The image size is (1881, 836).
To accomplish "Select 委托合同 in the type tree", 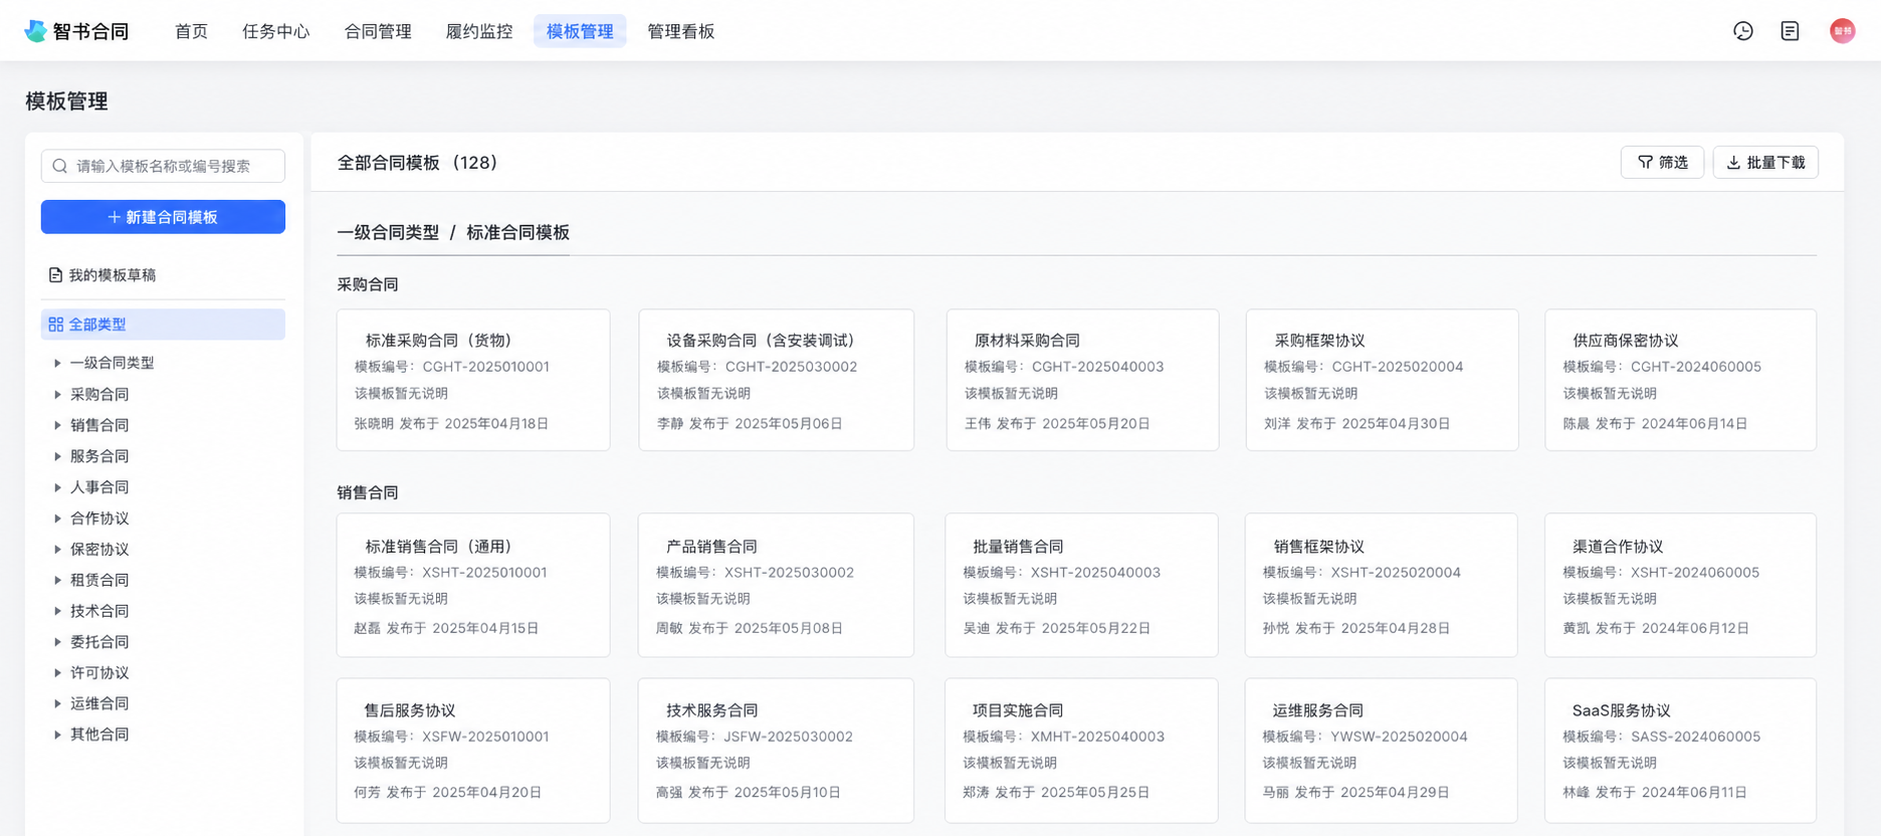I will click(x=99, y=642).
